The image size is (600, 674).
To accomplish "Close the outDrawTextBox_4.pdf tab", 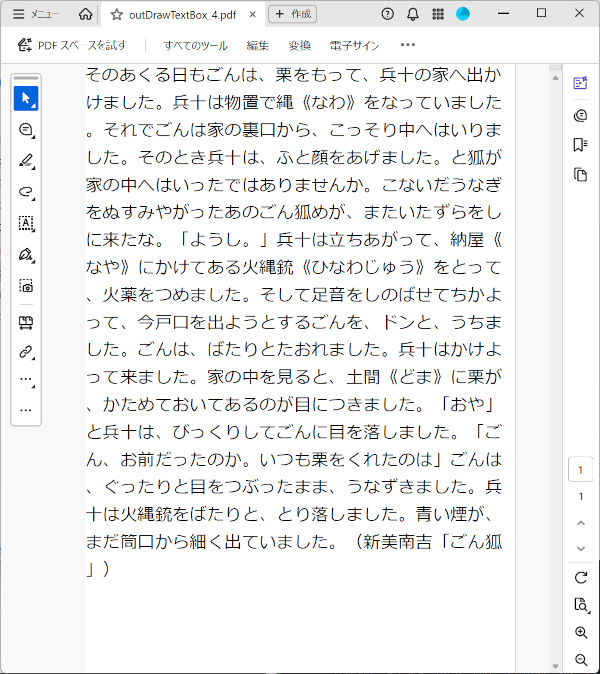I will click(x=252, y=15).
